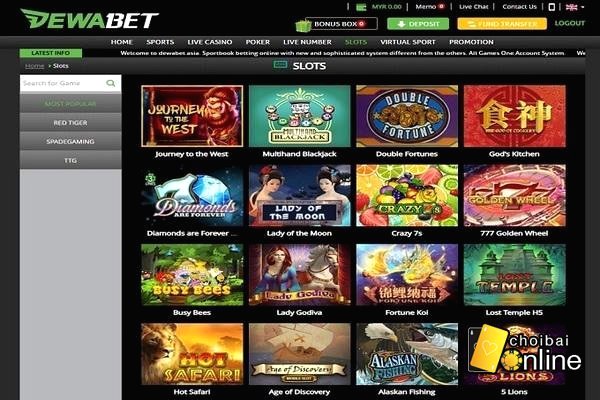Select the SPADEGAMING provider tab
The image size is (600, 400).
pos(70,141)
